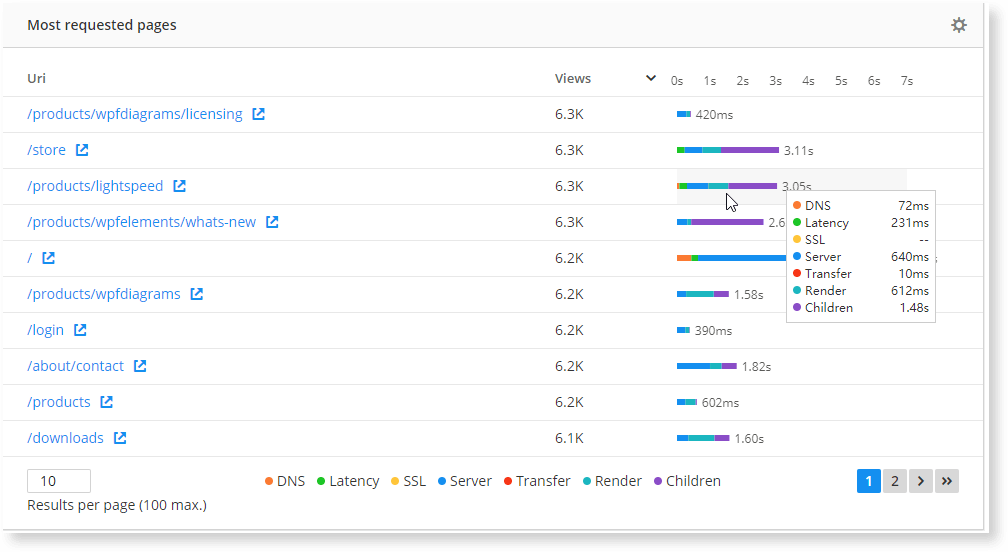
Task: Click the /store timing bar
Action: (727, 150)
